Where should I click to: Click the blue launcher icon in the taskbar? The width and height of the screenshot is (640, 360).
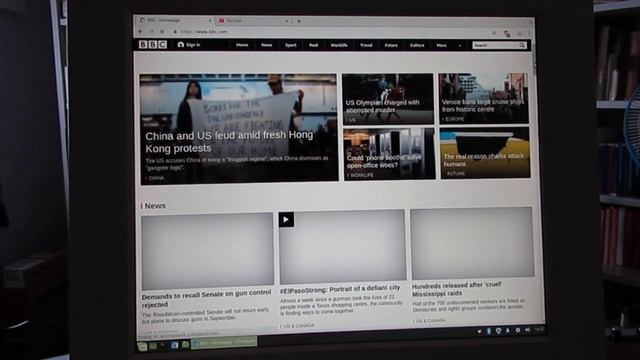point(174,345)
